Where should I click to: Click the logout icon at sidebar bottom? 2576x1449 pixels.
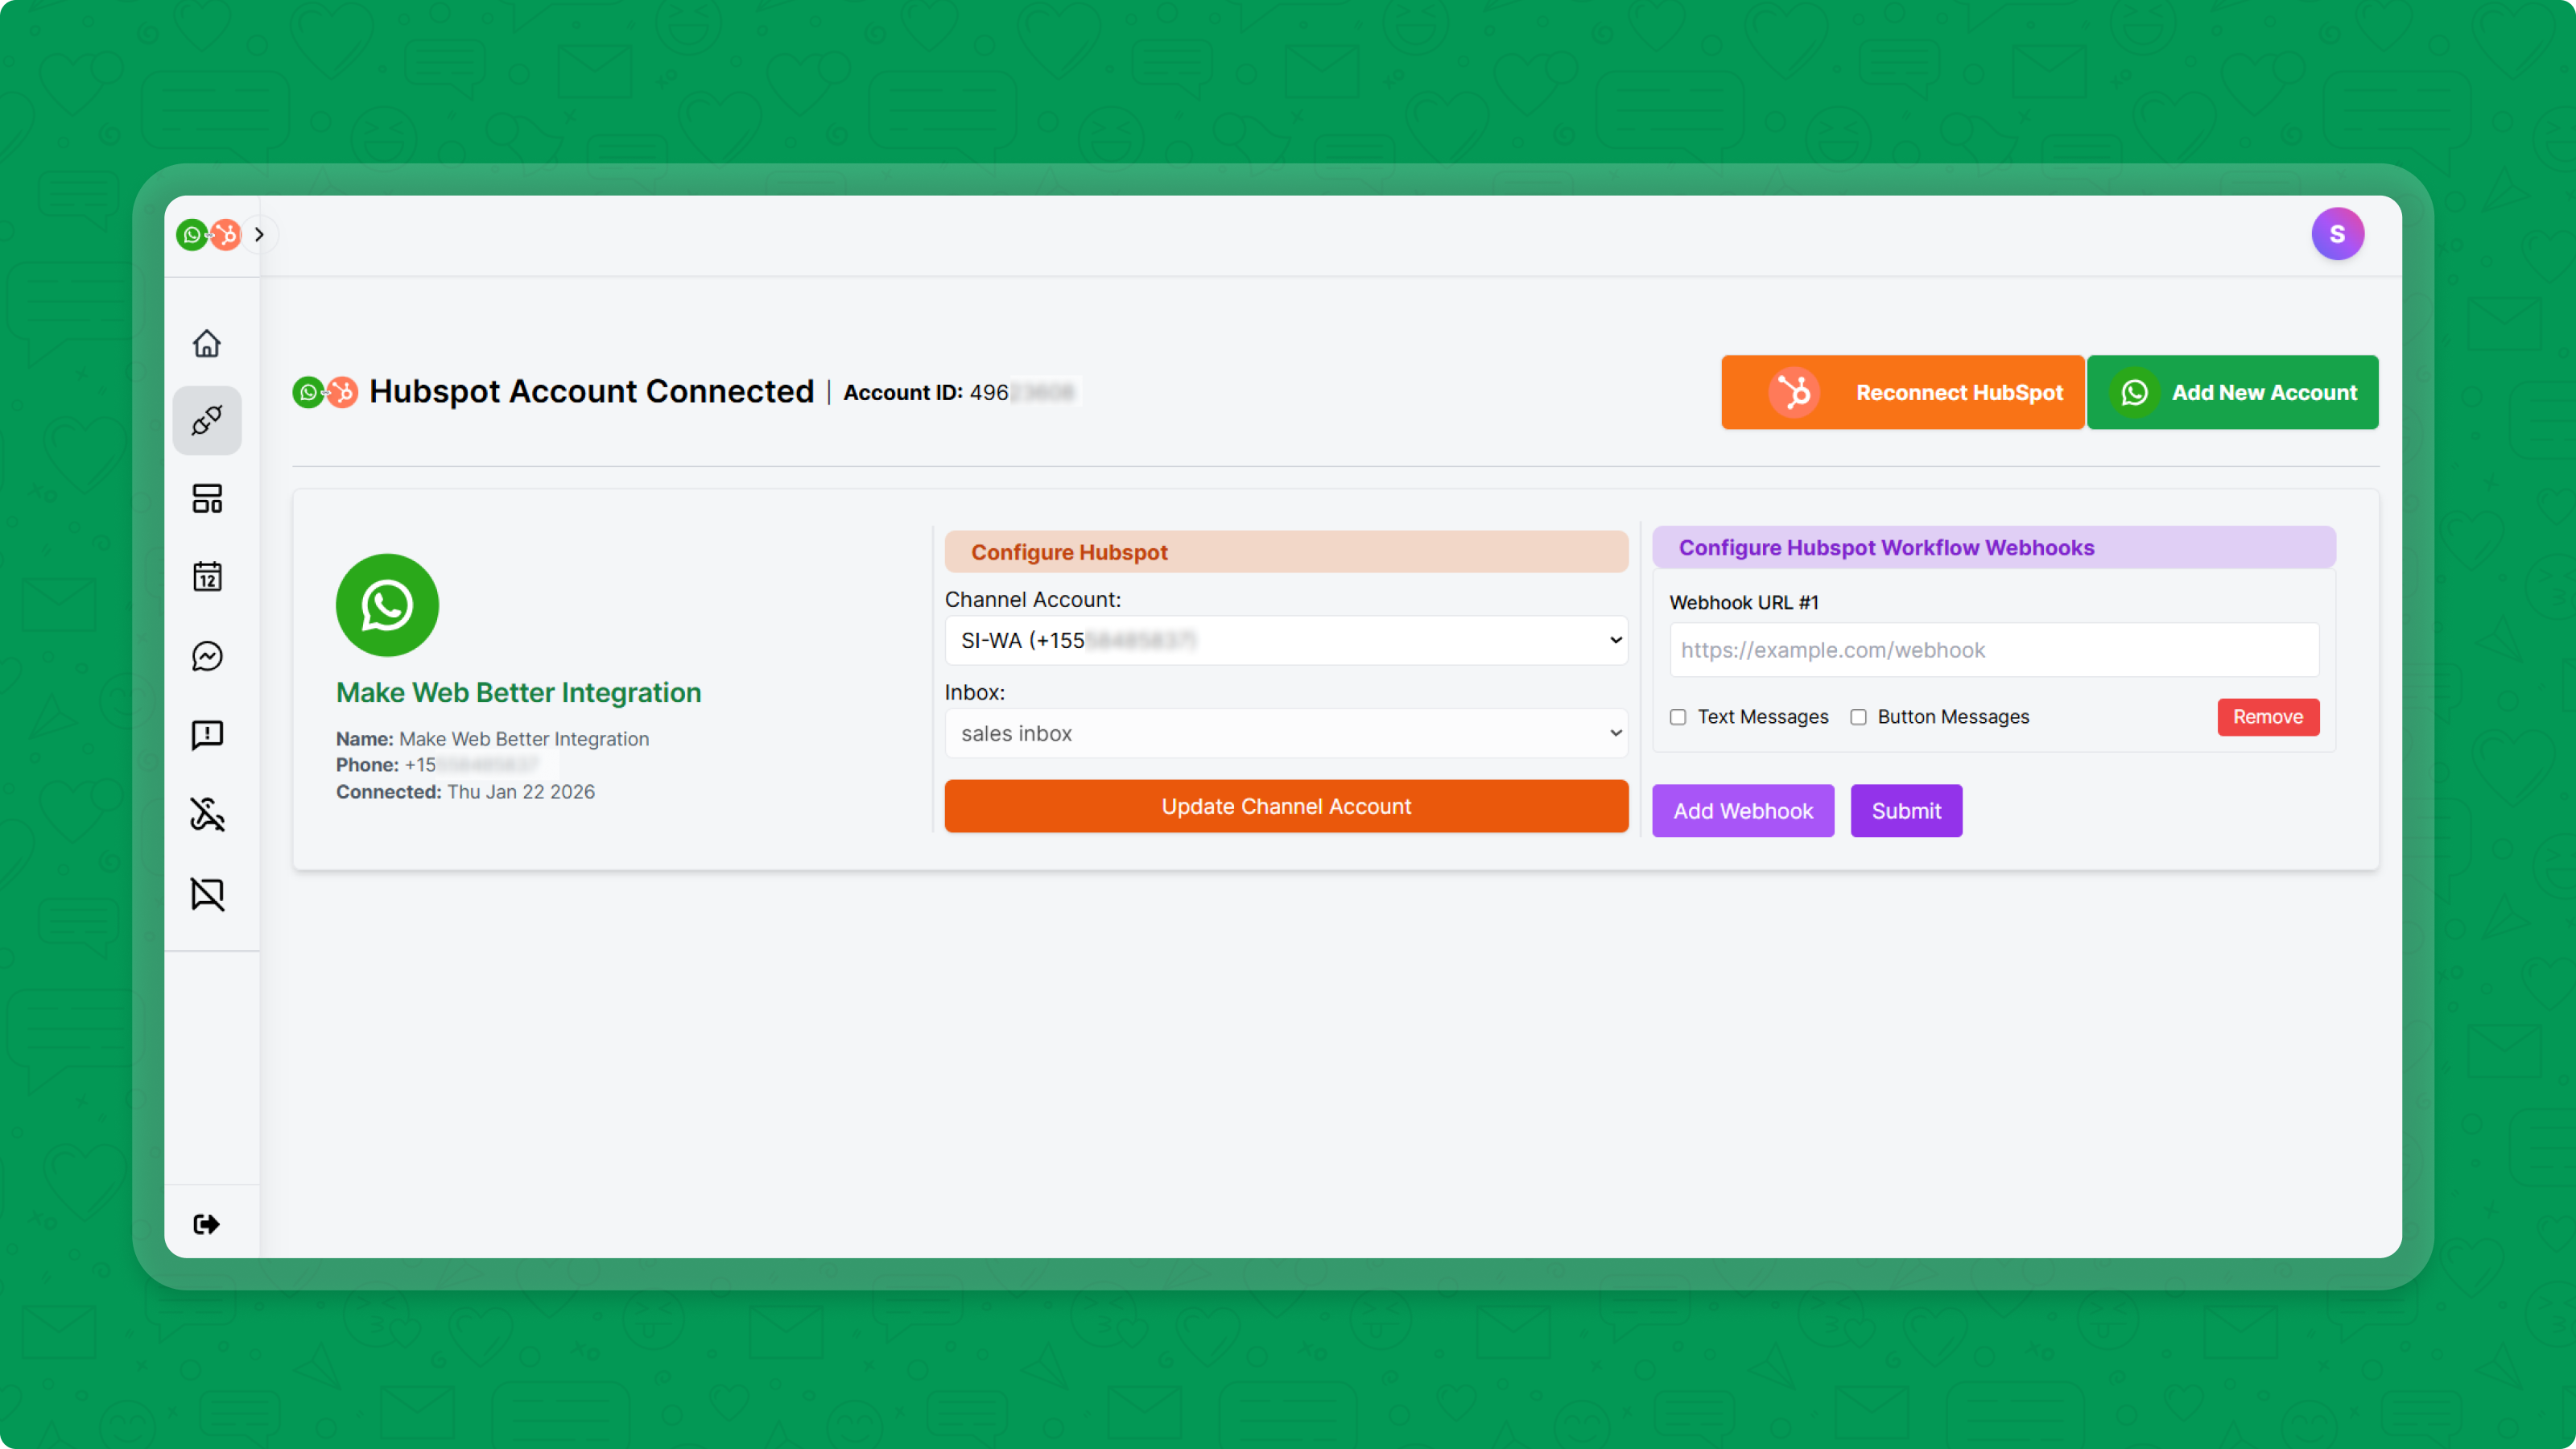(x=207, y=1224)
